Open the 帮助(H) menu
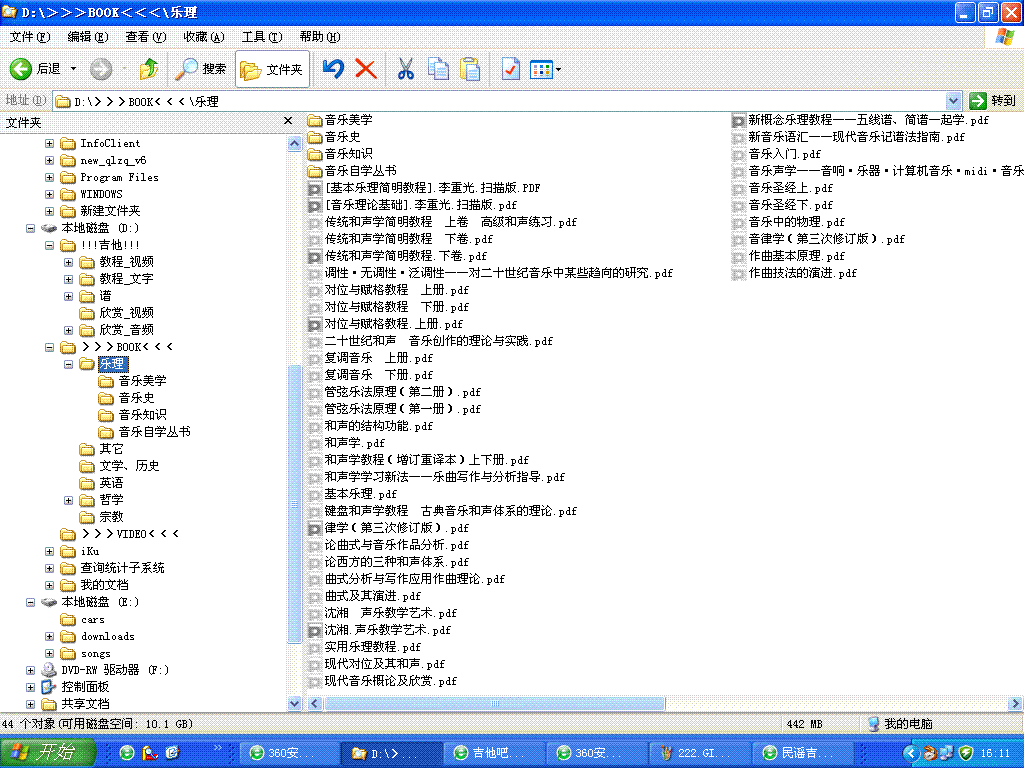 (320, 37)
